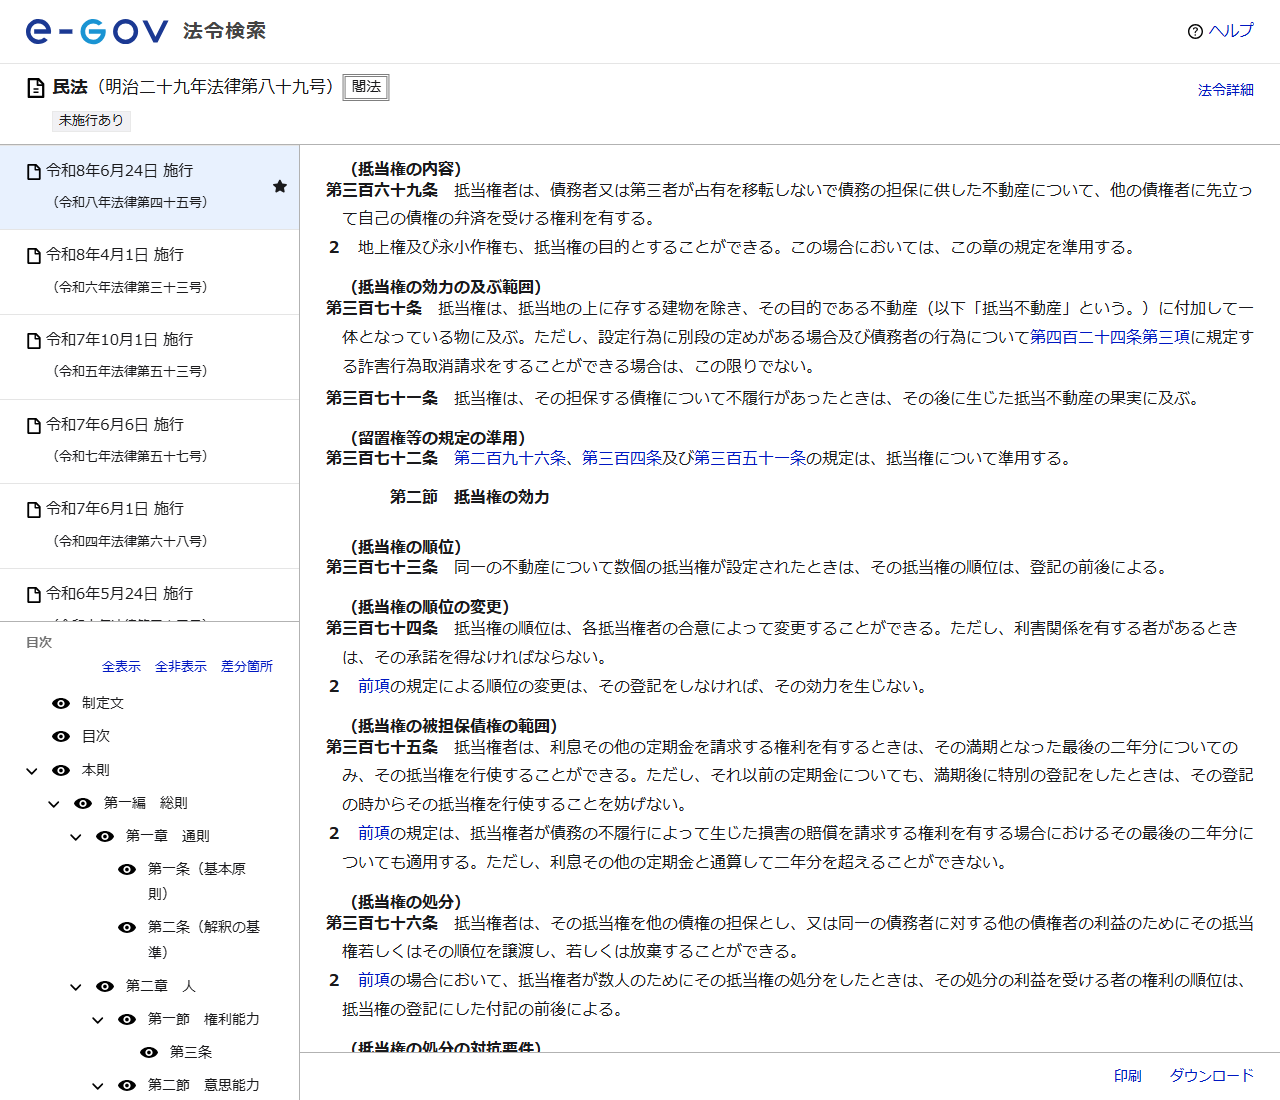Screen dimensions: 1280x1100
Task: Click 前項 link in 第三百七十五条 paragraph 2
Action: [x=374, y=833]
